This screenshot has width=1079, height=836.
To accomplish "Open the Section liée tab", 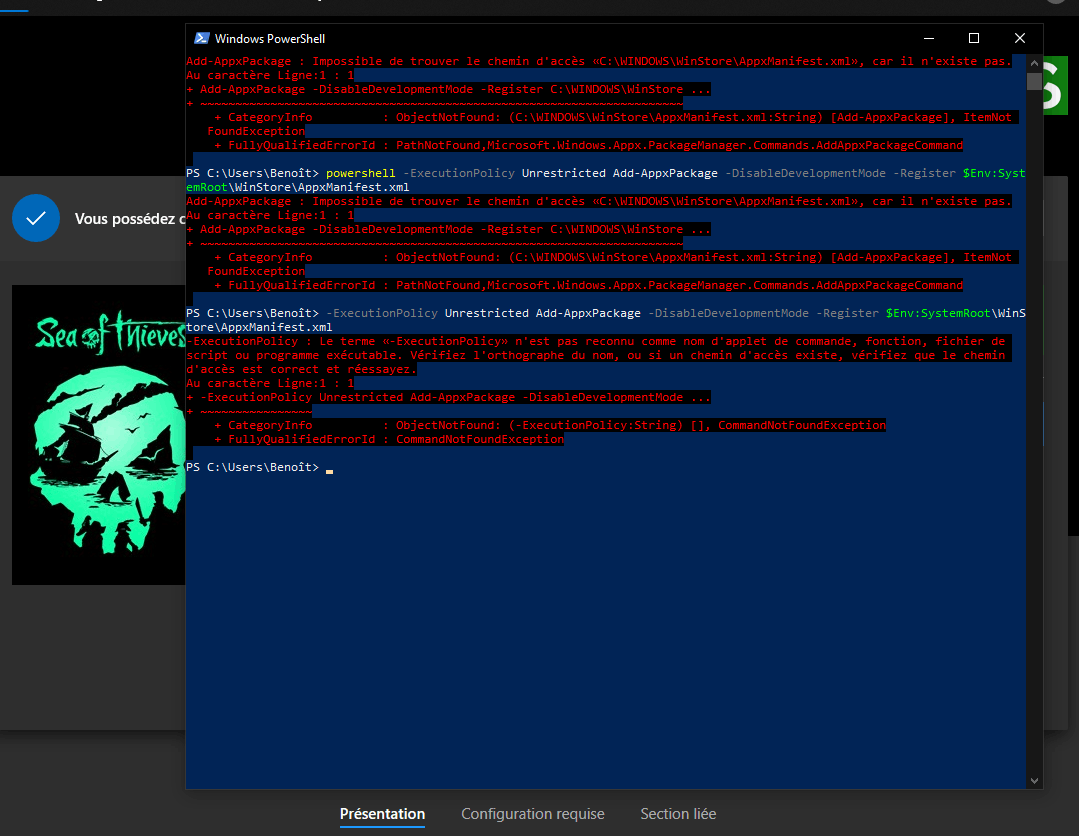I will point(679,814).
